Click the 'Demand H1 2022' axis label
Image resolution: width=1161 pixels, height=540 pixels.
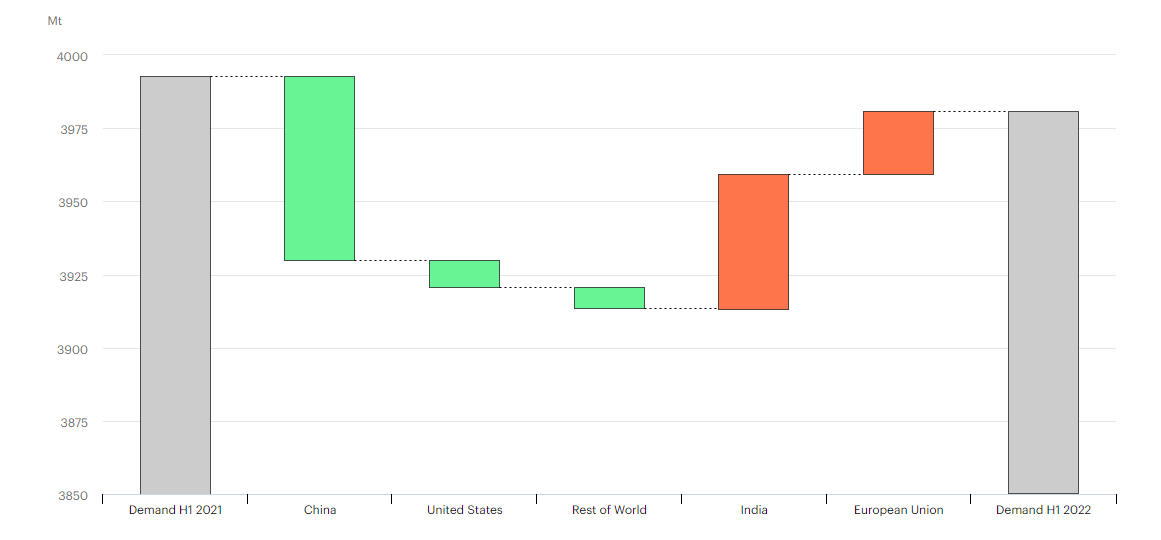click(x=1043, y=510)
